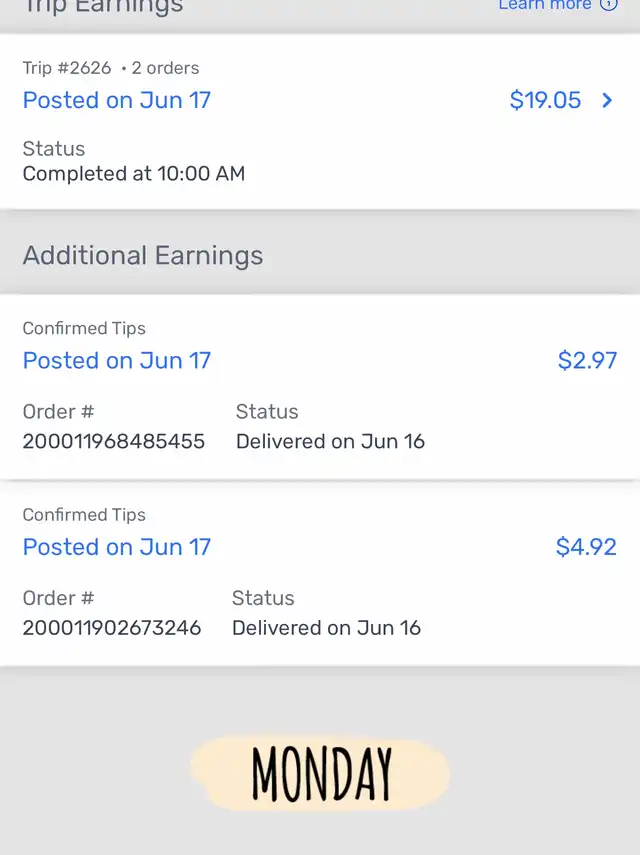Expand Trip #2626 details with the chevron

pos(607,100)
